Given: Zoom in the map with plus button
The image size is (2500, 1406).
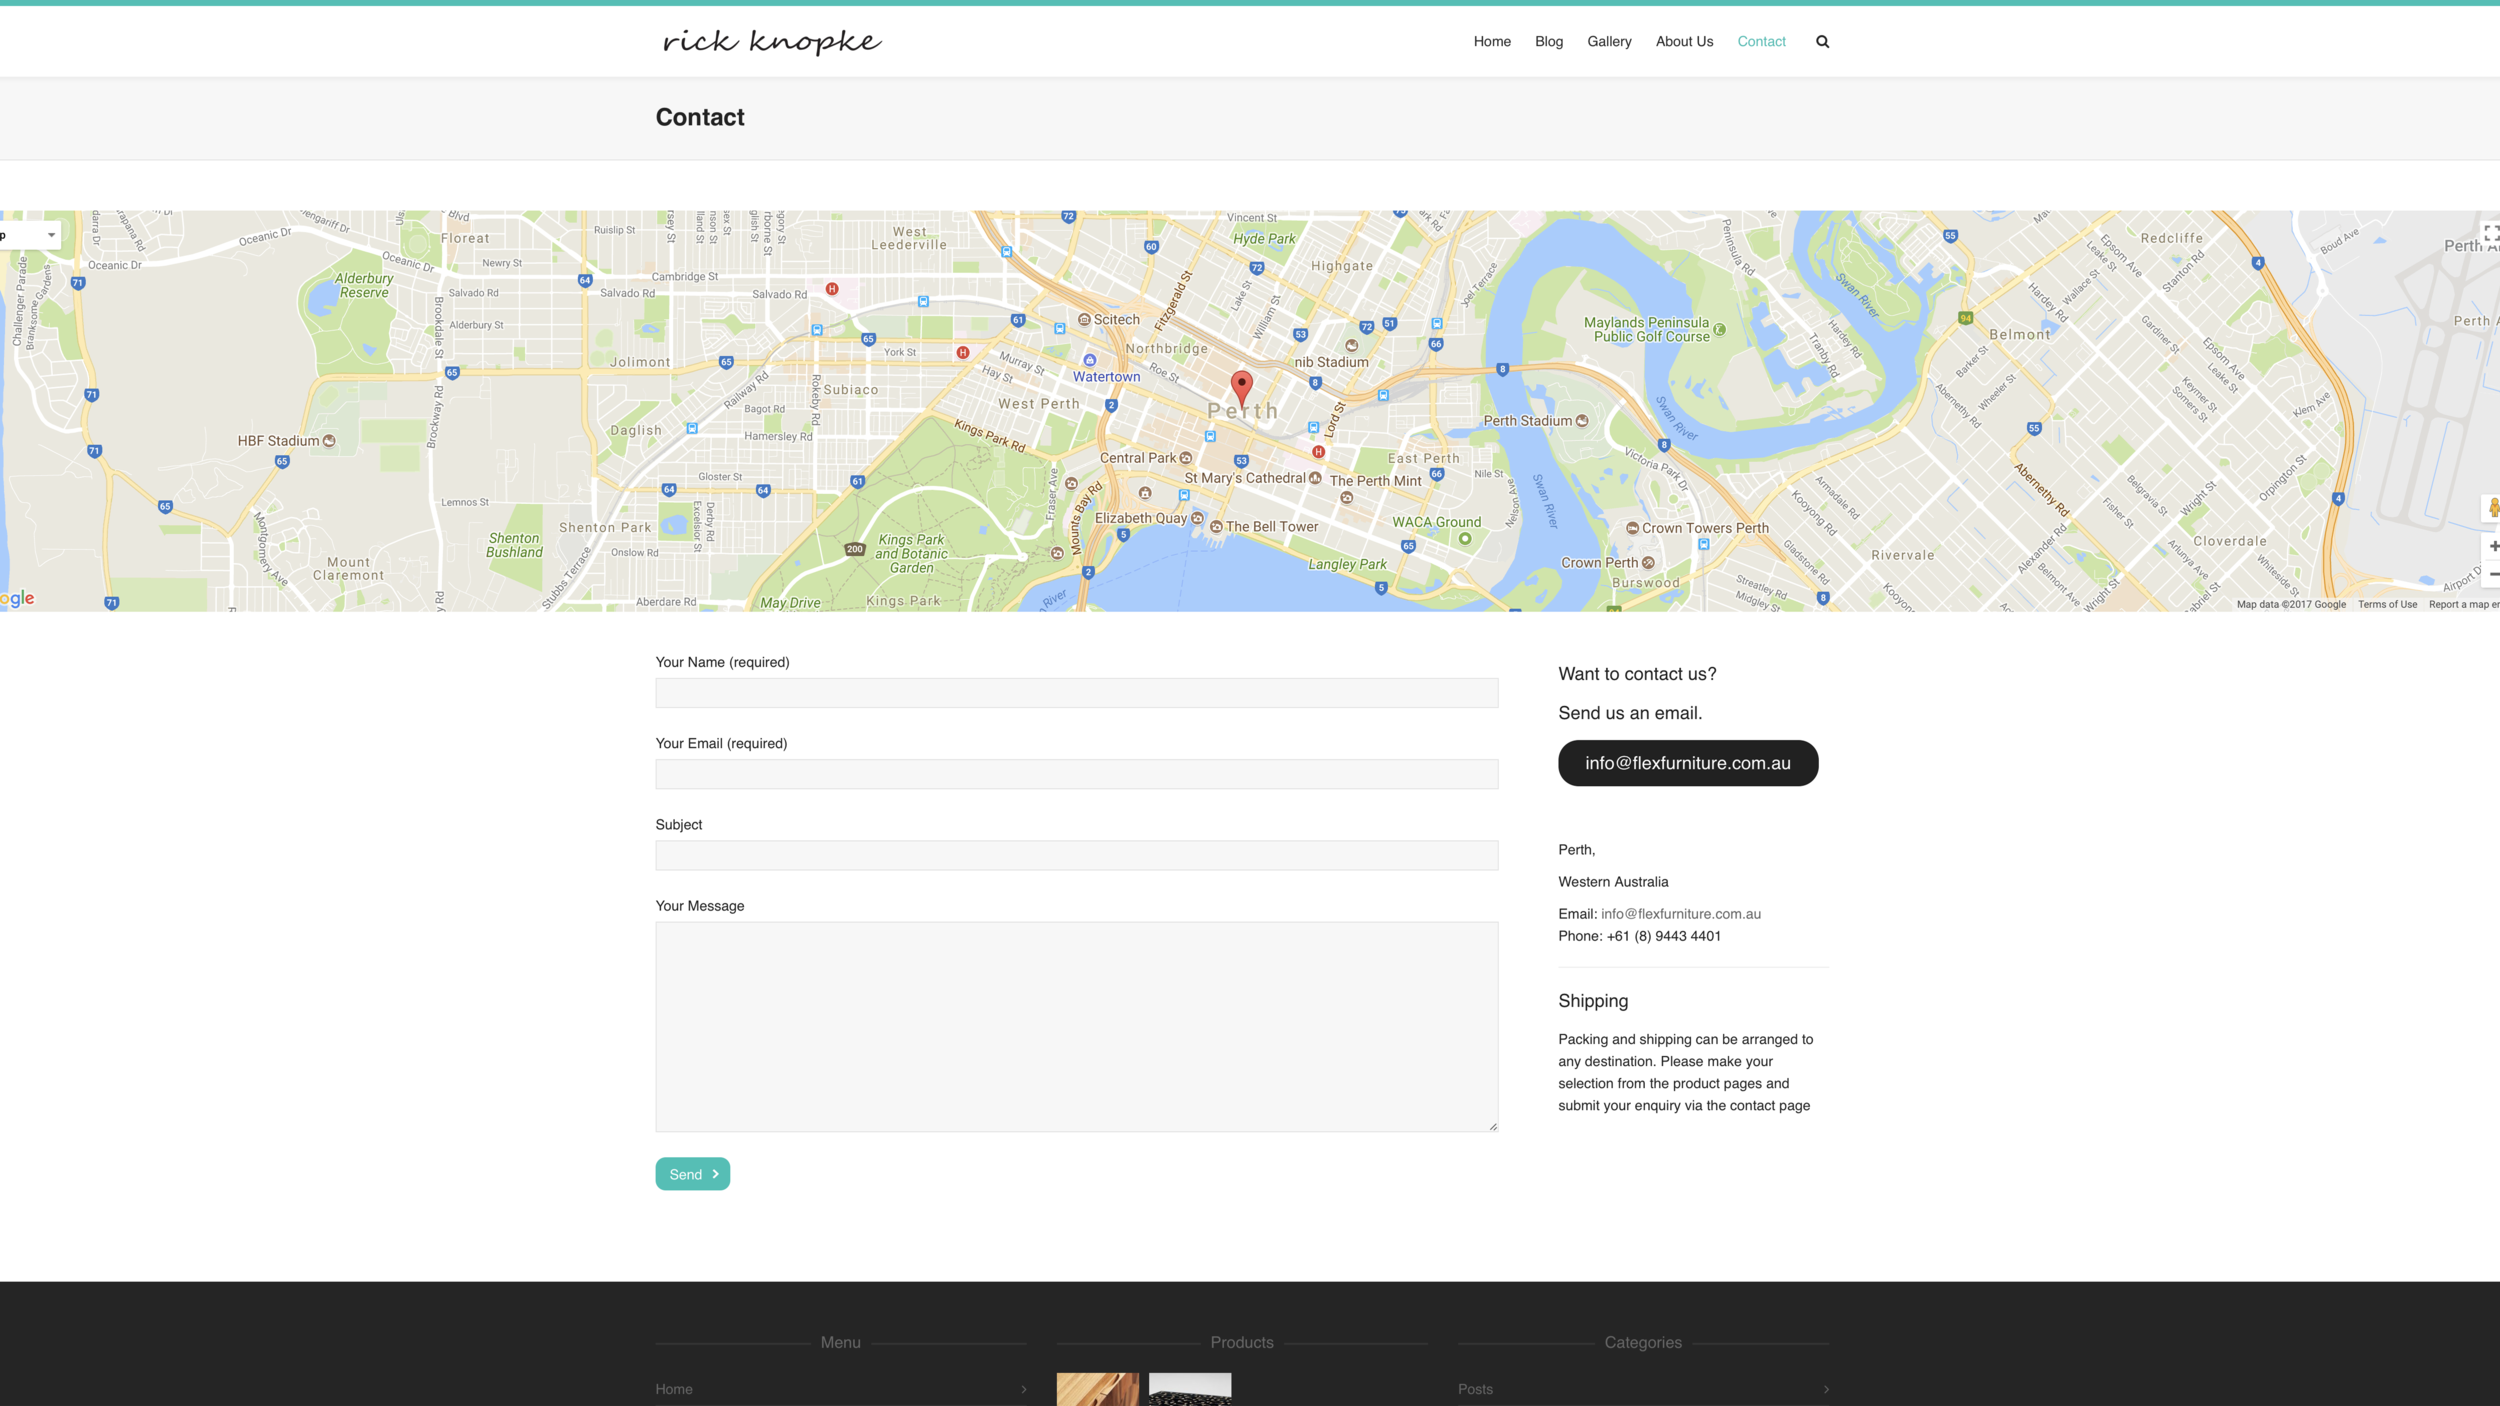Looking at the screenshot, I should point(2493,546).
